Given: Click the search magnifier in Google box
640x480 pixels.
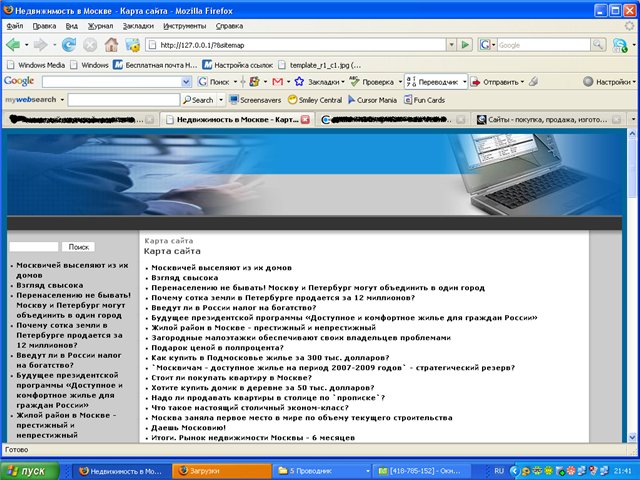Looking at the screenshot, I should [x=598, y=44].
